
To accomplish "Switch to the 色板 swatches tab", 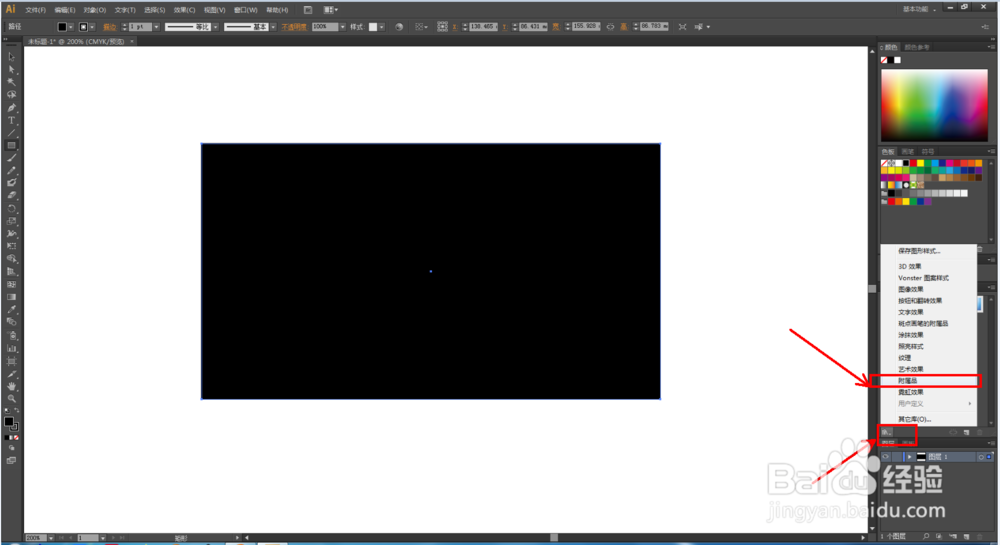I will pos(888,151).
